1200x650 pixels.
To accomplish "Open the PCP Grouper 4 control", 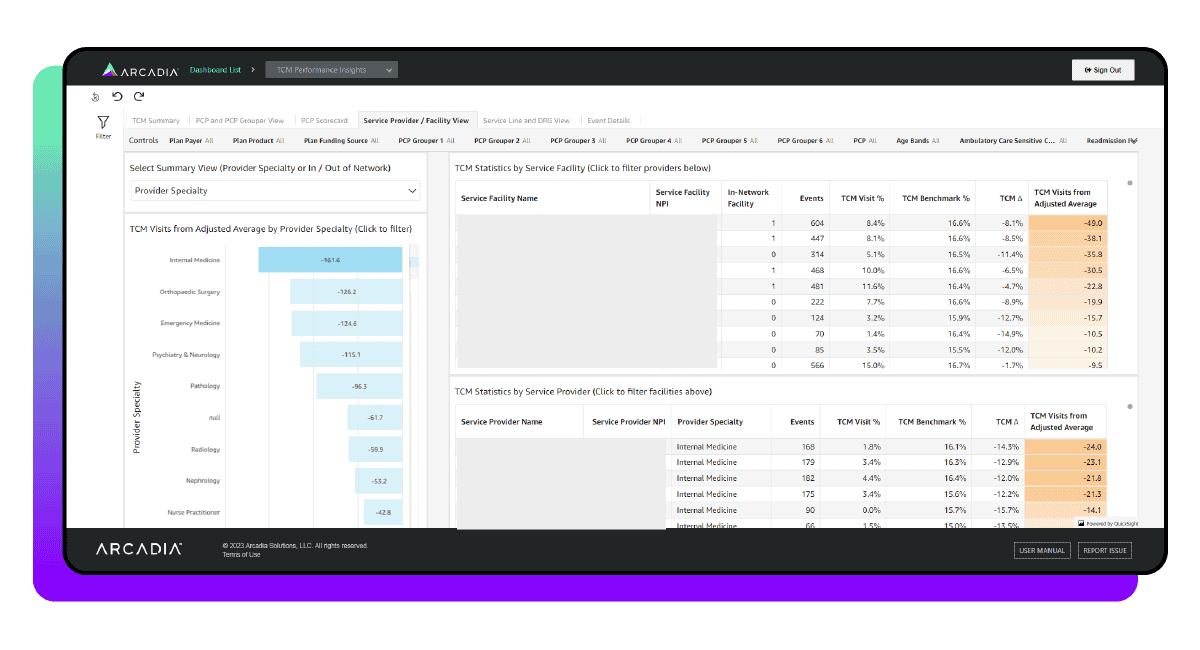I will tap(654, 141).
